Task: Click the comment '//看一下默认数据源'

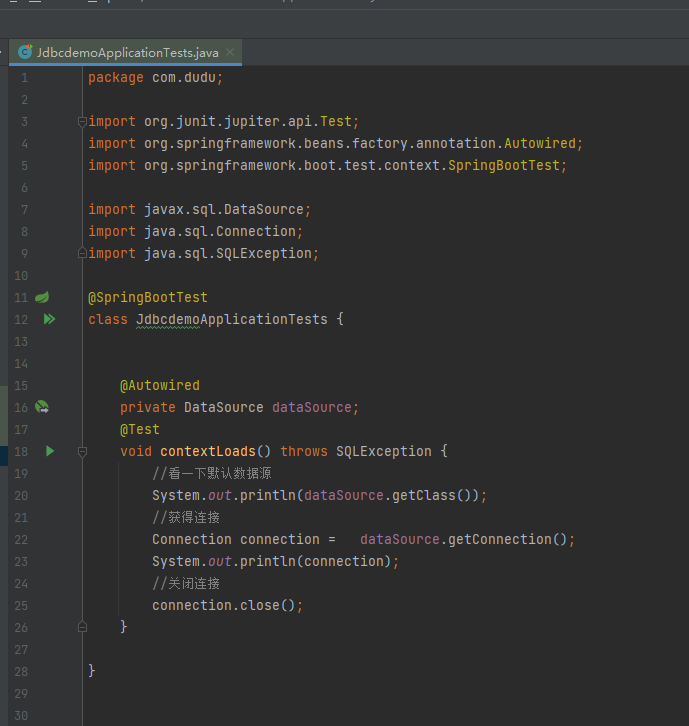Action: pyautogui.click(x=212, y=473)
